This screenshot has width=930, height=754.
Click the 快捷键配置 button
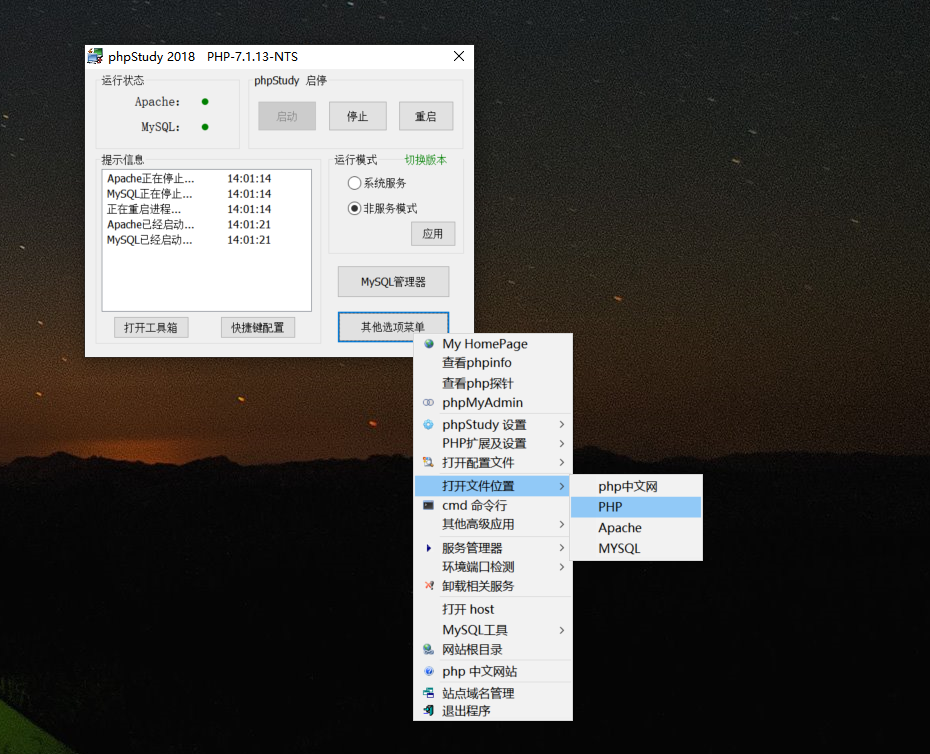pos(258,327)
